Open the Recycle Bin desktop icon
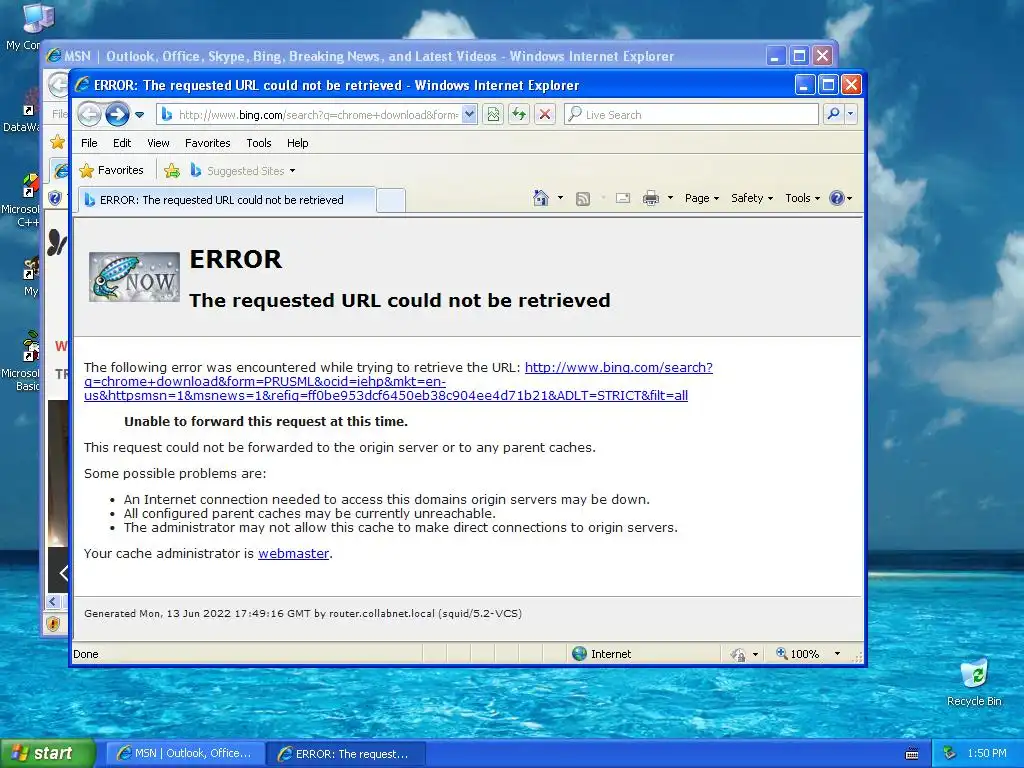Image resolution: width=1024 pixels, height=768 pixels. pos(974,682)
